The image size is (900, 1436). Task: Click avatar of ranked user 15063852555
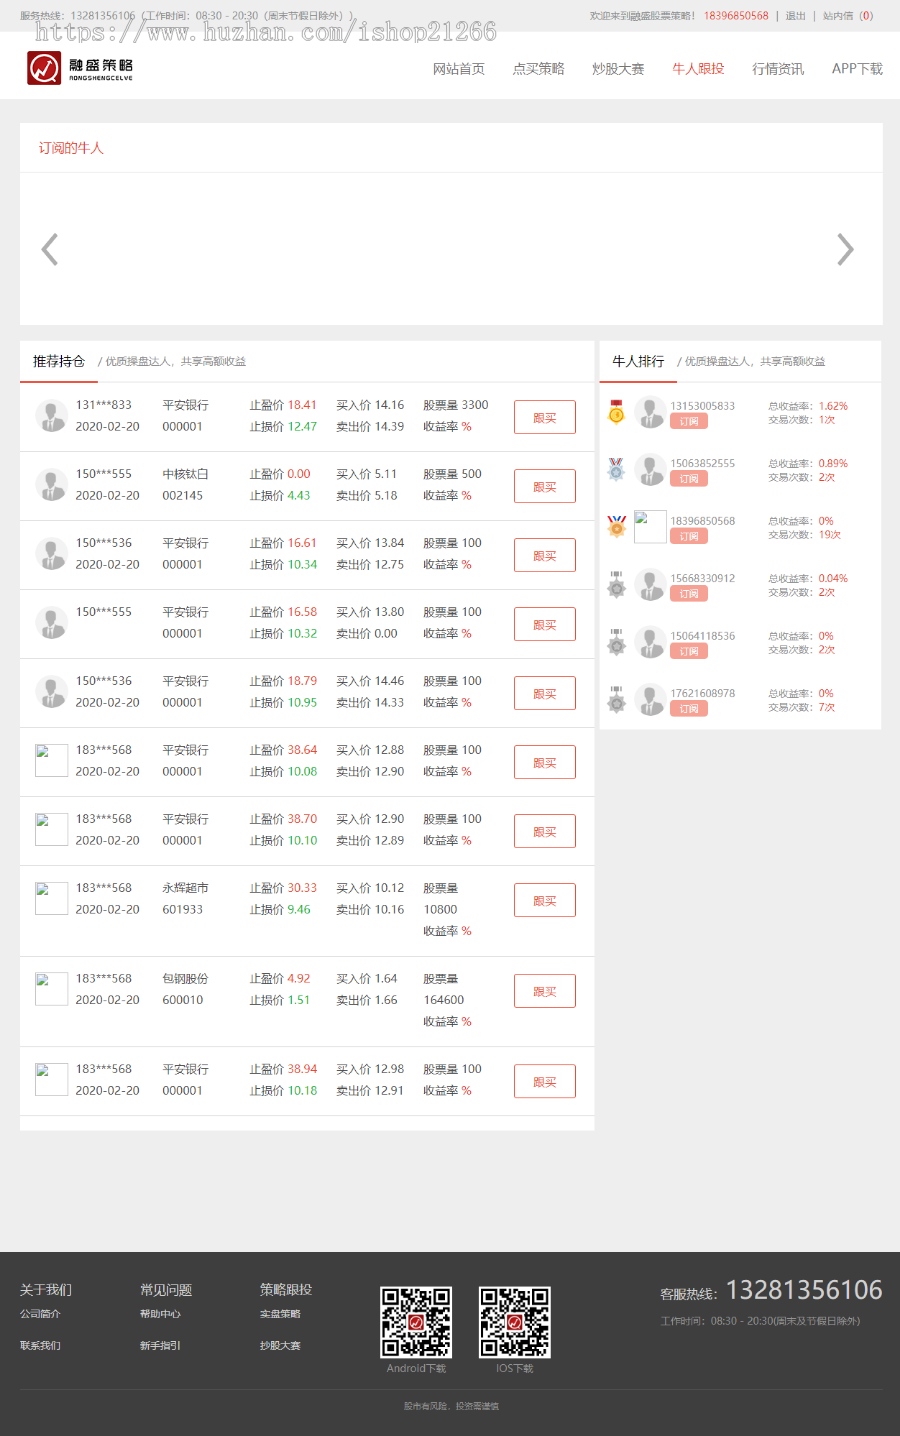[x=650, y=469]
